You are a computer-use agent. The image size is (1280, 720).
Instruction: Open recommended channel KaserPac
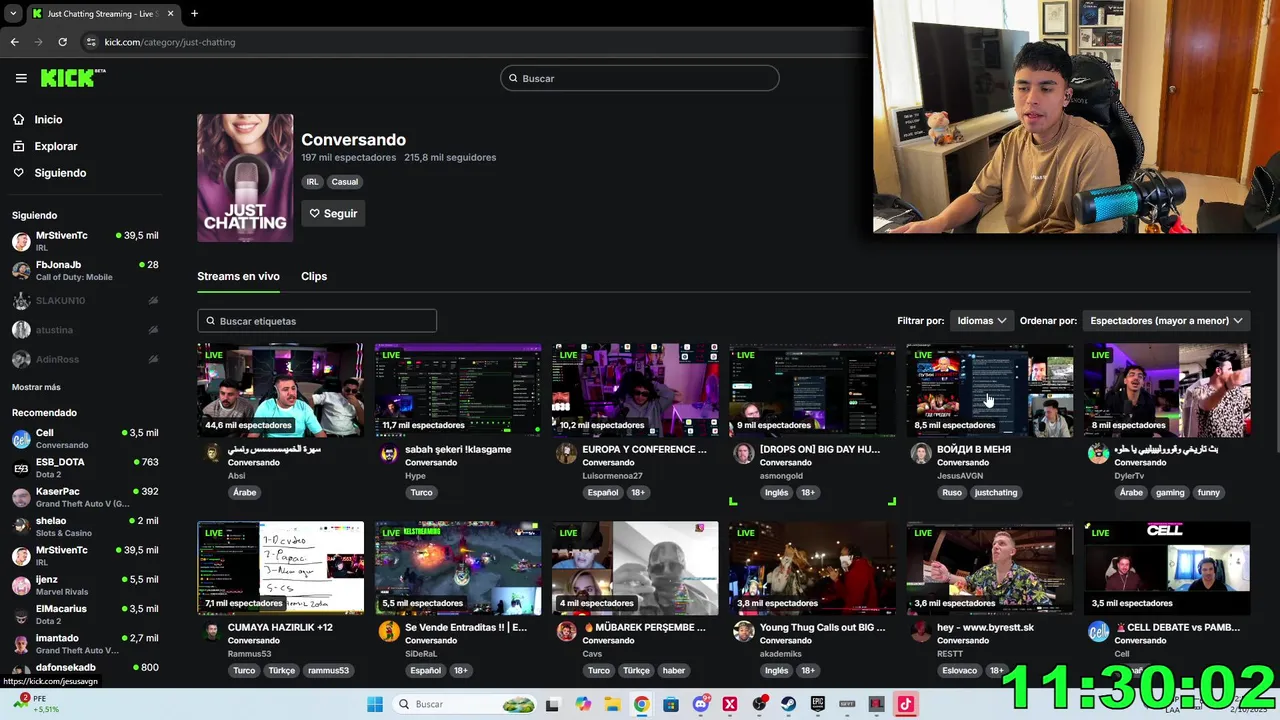coord(85,497)
